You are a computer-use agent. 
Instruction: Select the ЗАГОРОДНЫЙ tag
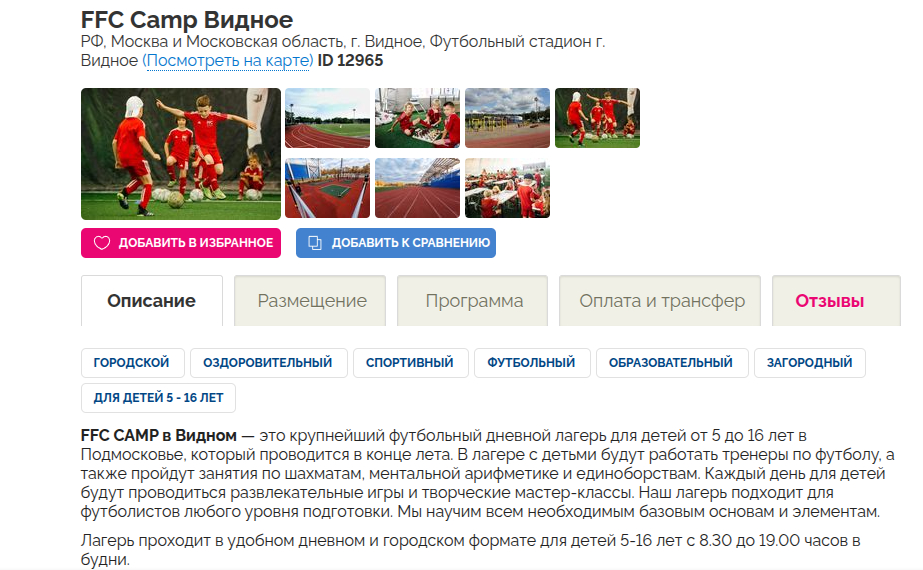point(809,363)
